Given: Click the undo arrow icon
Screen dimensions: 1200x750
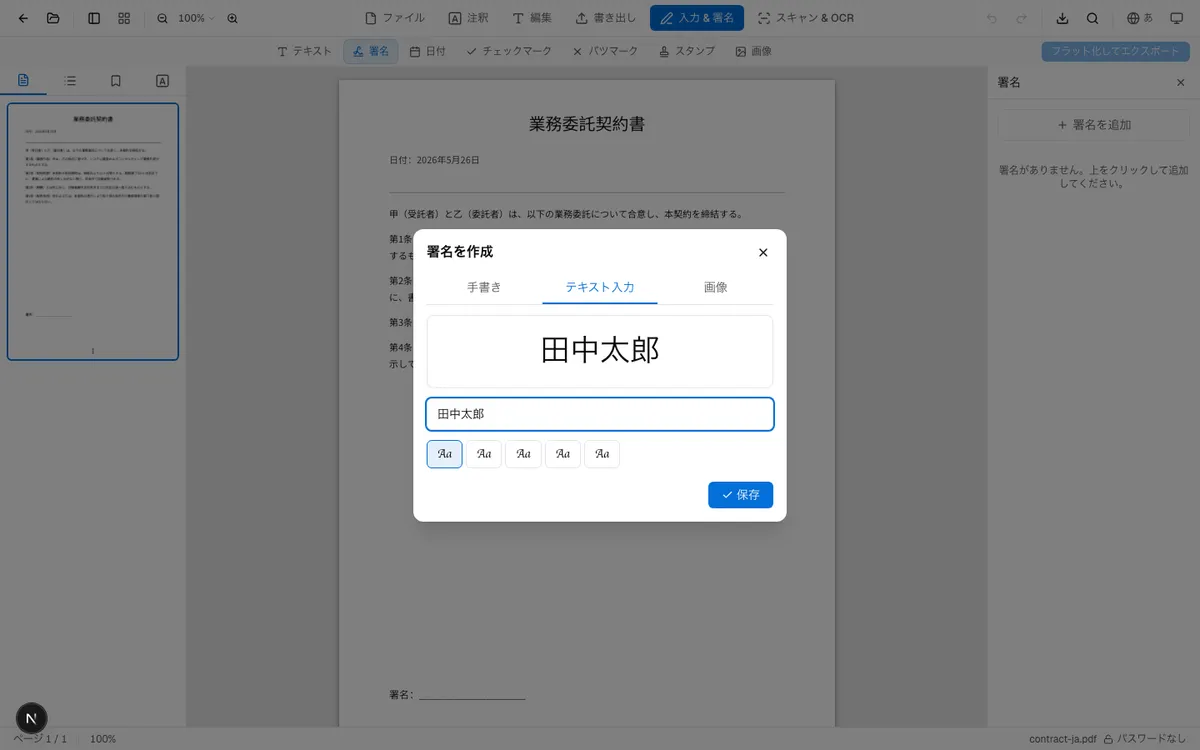Looking at the screenshot, I should click(x=992, y=18).
